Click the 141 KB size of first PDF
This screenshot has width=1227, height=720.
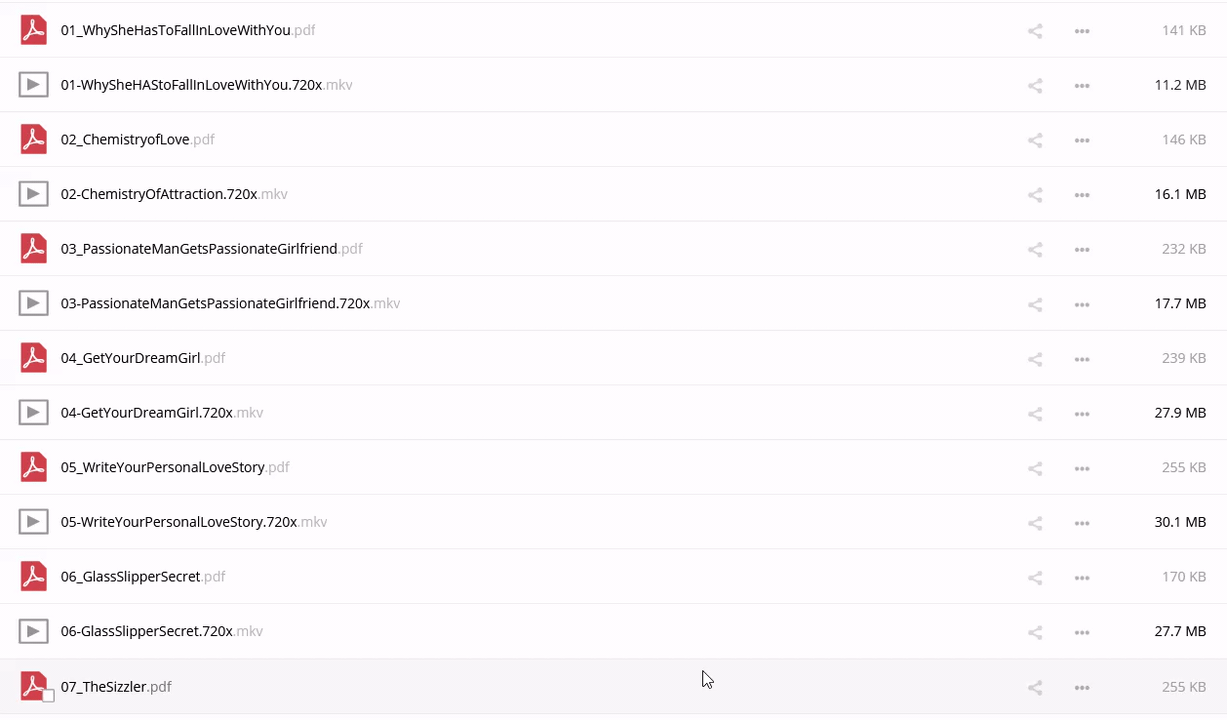(1183, 31)
